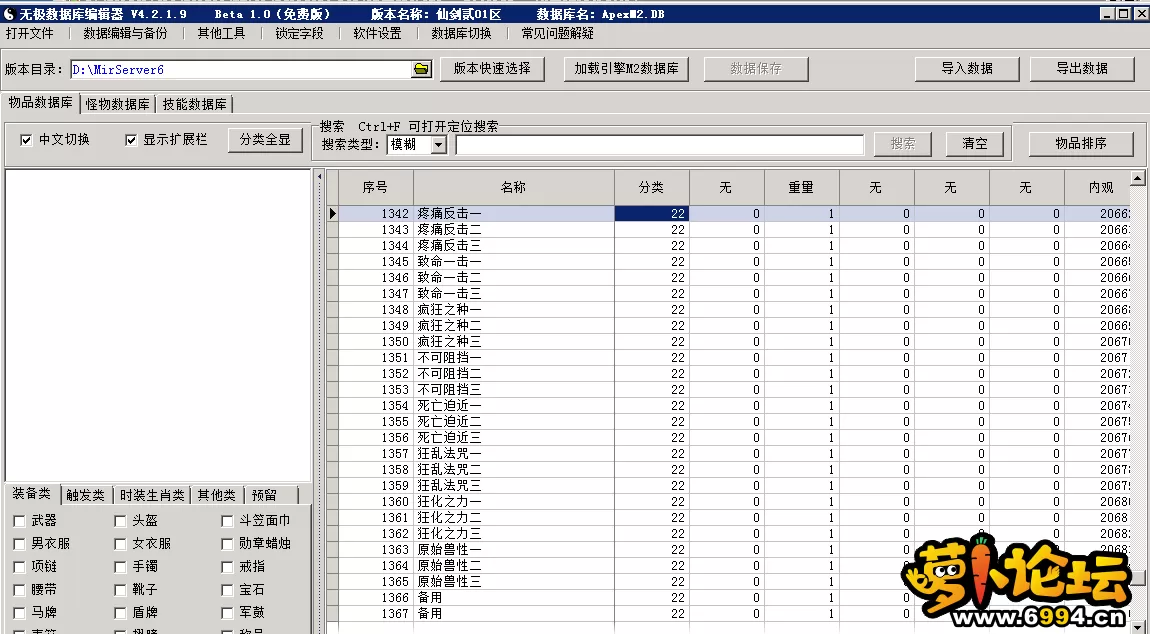Viewport: 1150px width, 634px height.
Task: Select the row named 死亡迫近一
Action: (729, 406)
